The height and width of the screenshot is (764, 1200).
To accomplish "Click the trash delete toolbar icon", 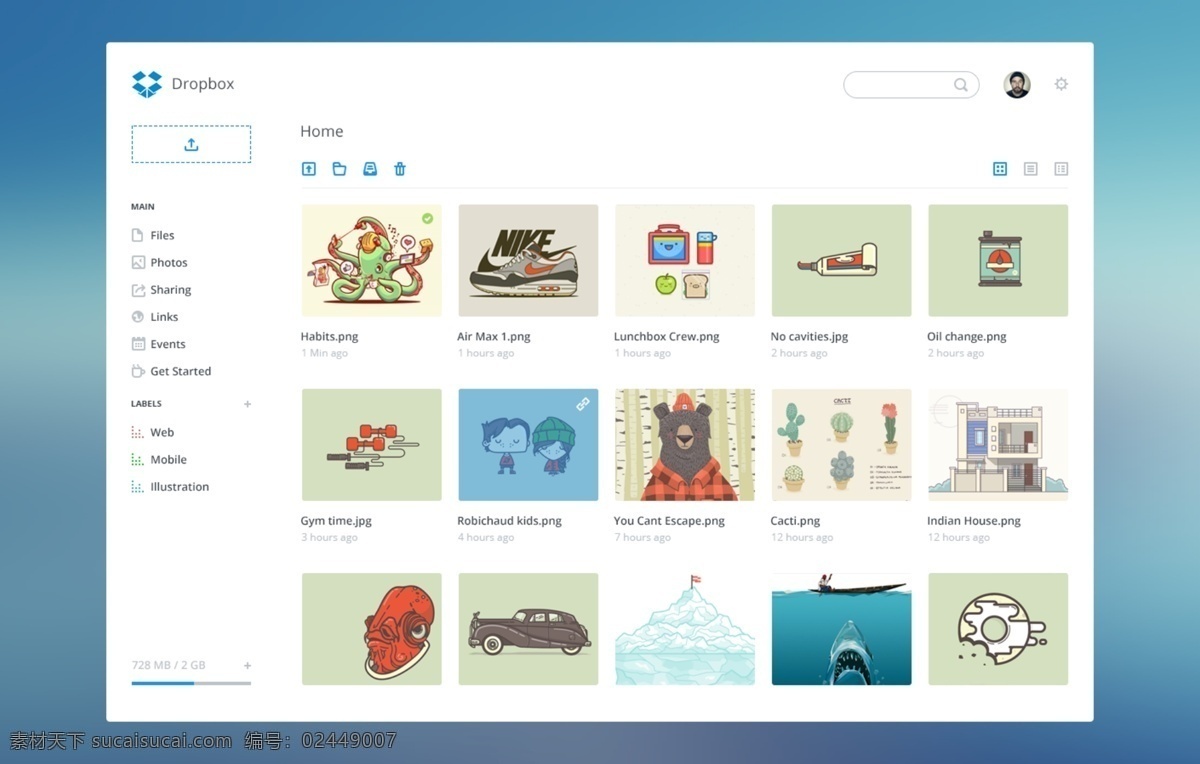I will click(x=400, y=169).
